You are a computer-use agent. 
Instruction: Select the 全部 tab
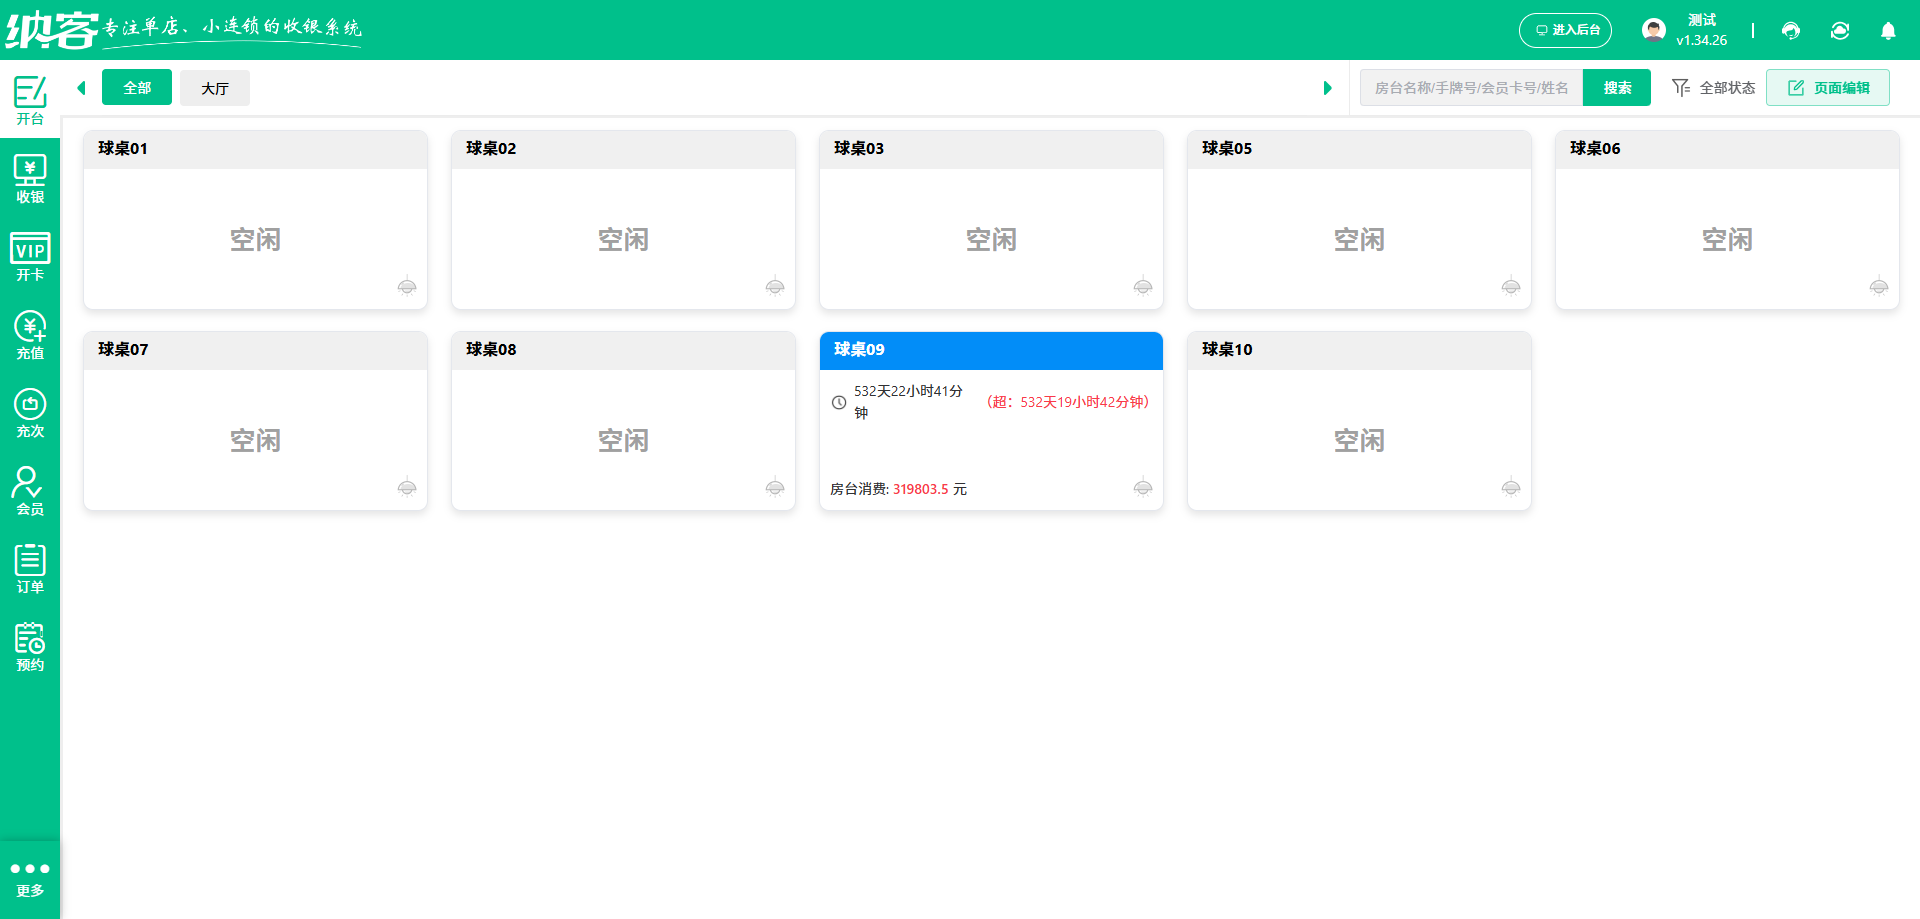coord(137,87)
